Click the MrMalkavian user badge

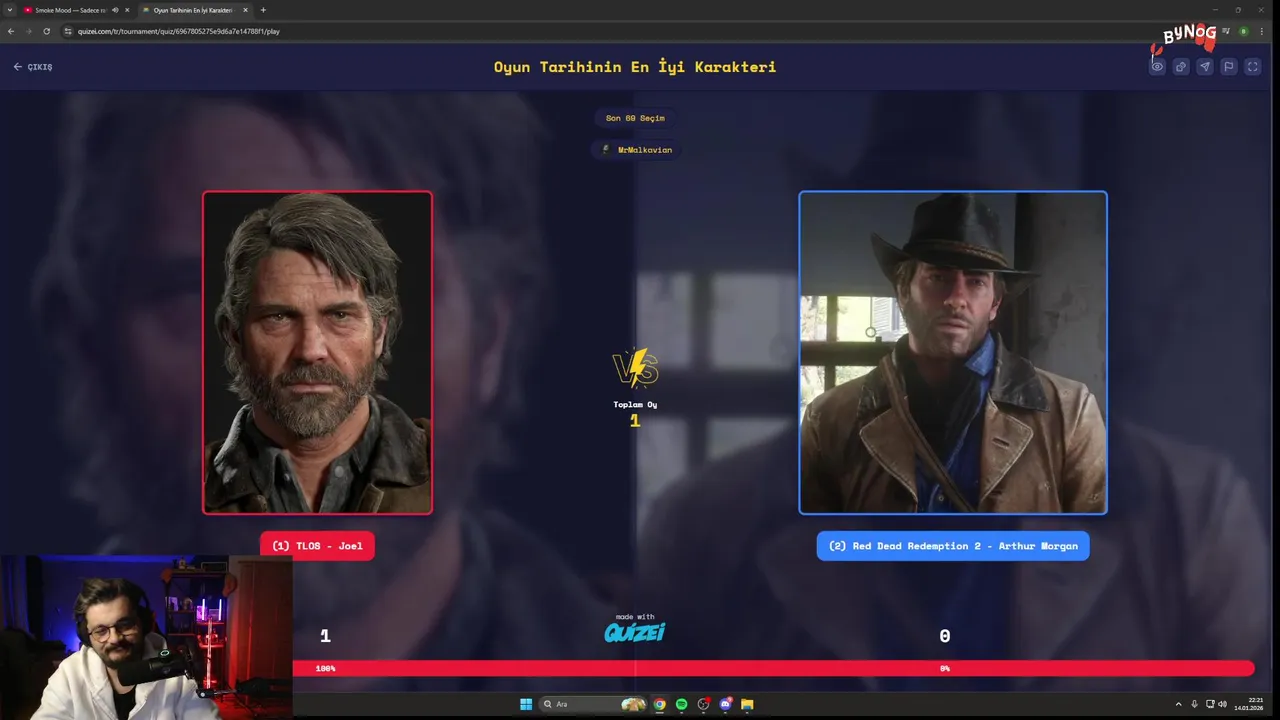(636, 150)
